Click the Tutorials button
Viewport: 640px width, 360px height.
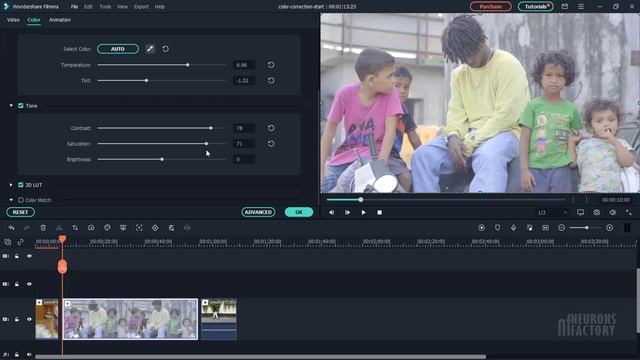tap(536, 7)
